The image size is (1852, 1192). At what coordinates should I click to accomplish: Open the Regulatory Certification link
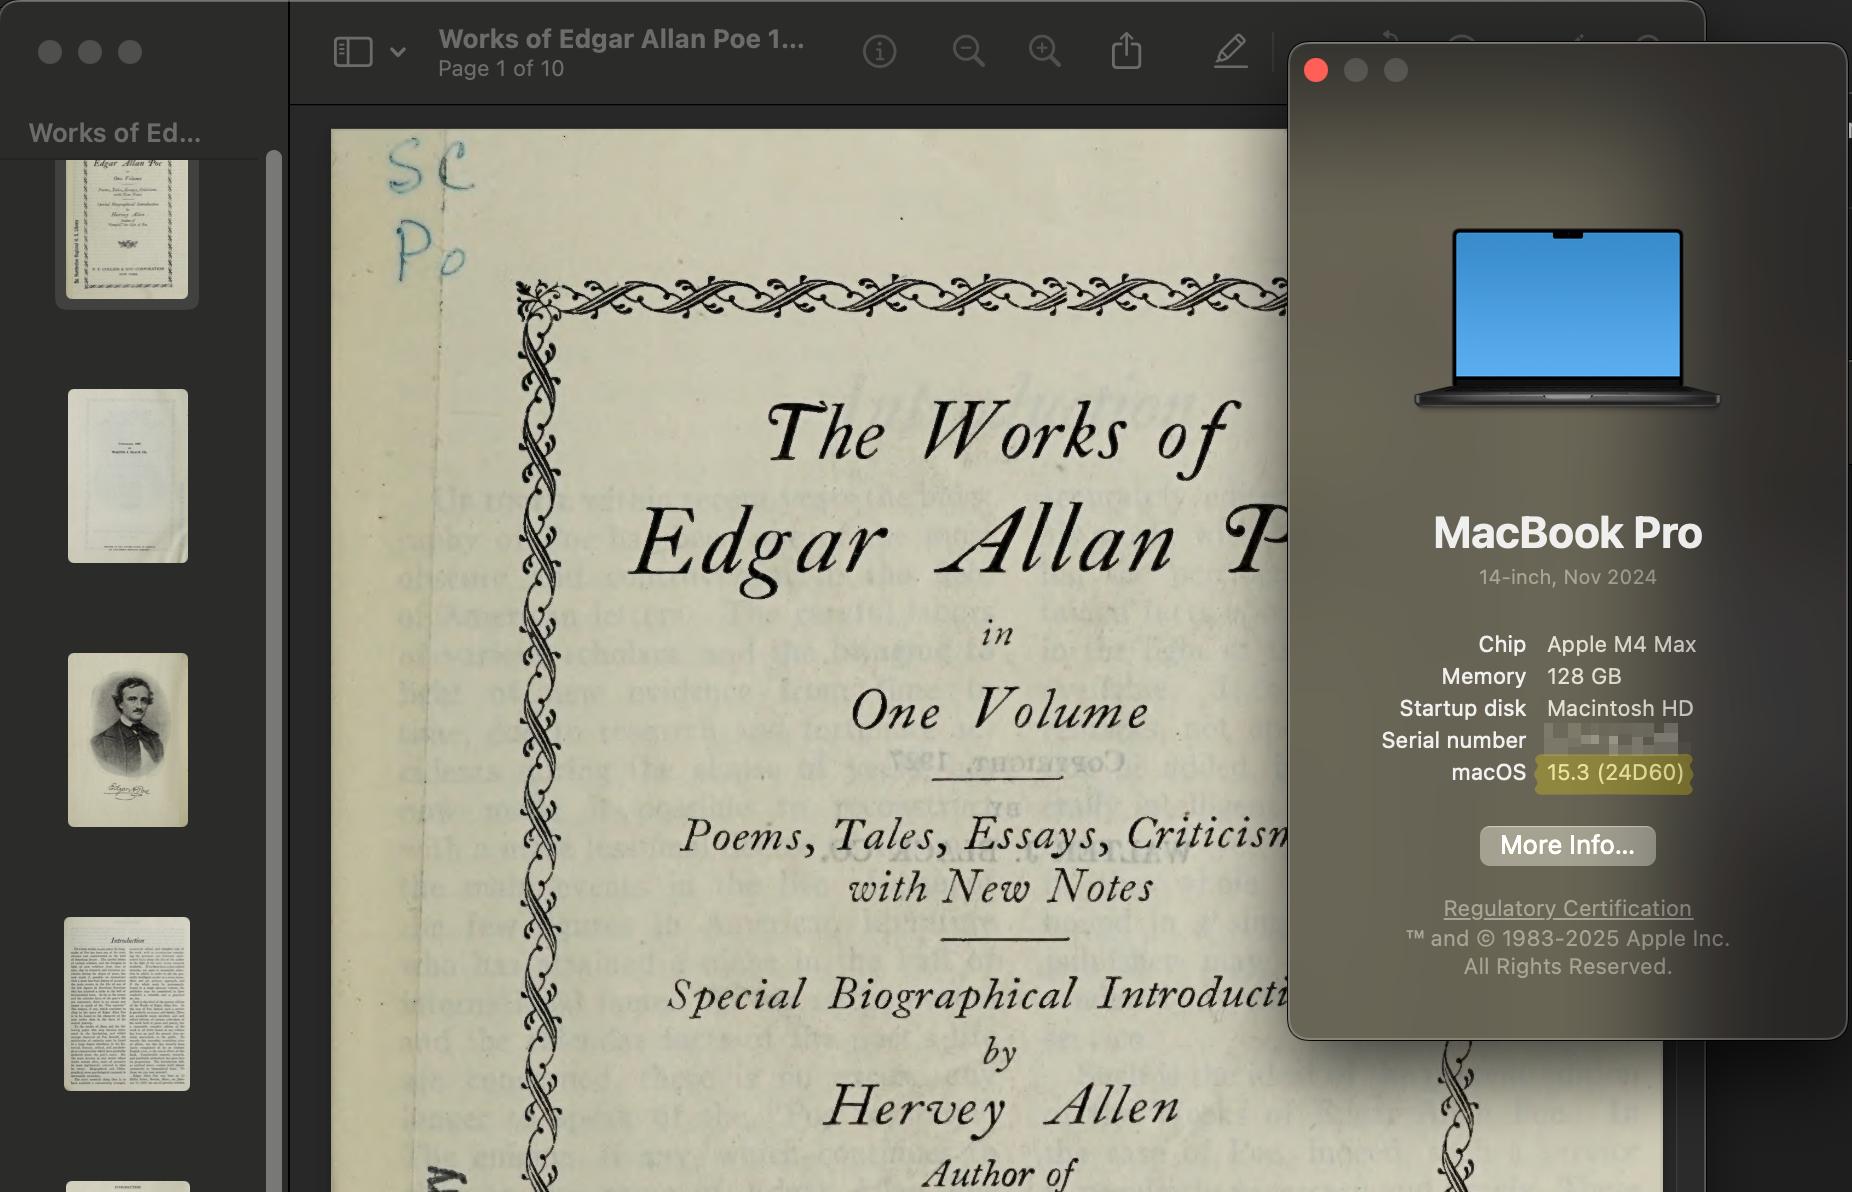[x=1567, y=908]
